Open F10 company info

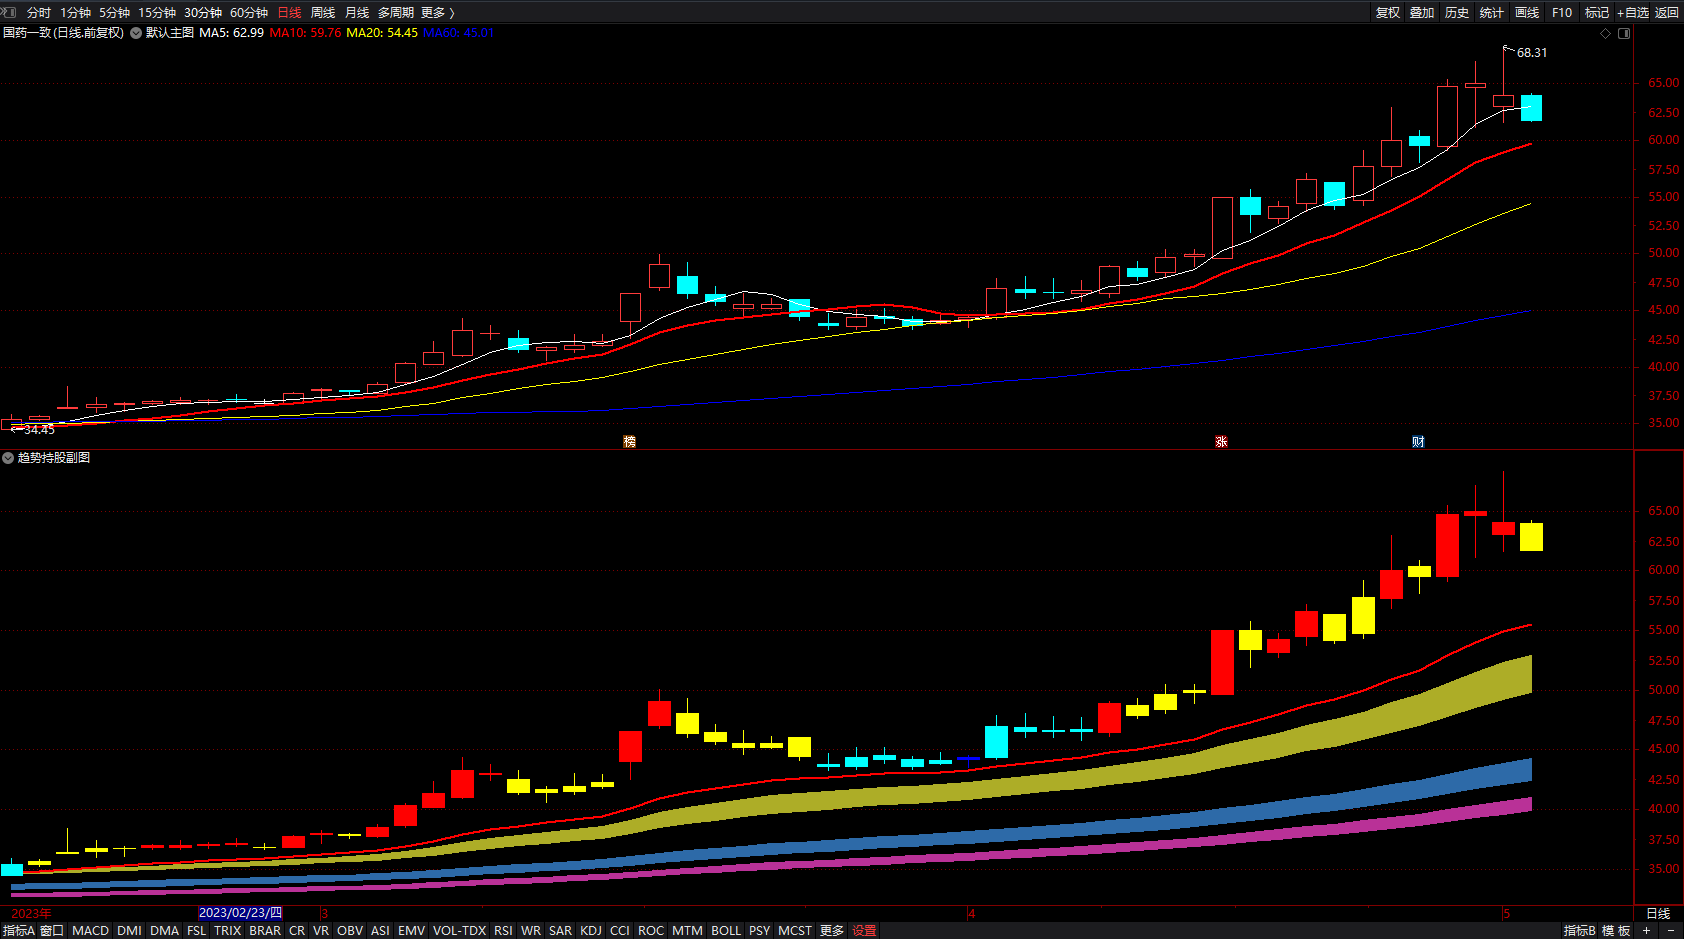1562,12
